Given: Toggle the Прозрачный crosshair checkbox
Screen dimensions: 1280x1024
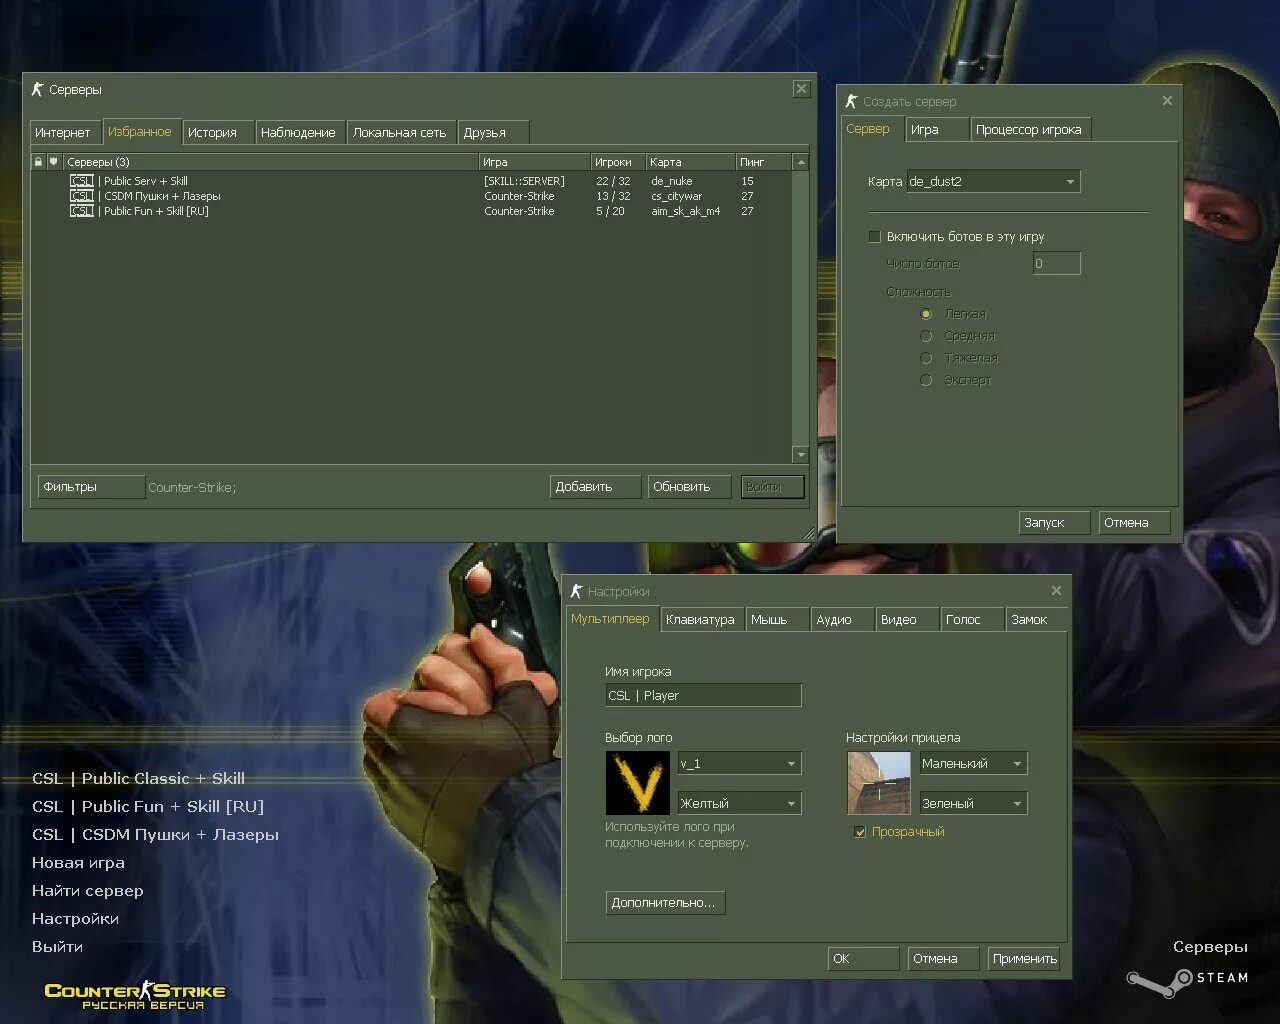Looking at the screenshot, I should [860, 832].
